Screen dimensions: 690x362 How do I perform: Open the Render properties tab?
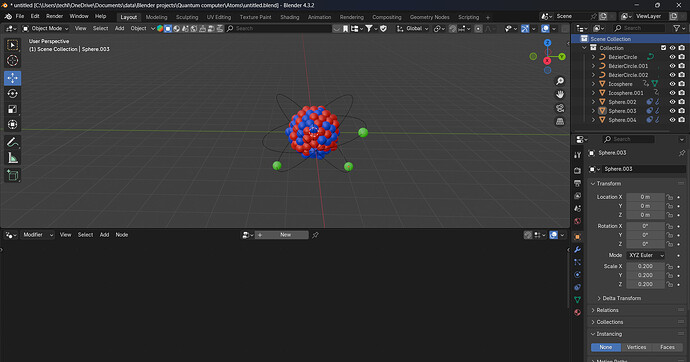click(x=577, y=171)
